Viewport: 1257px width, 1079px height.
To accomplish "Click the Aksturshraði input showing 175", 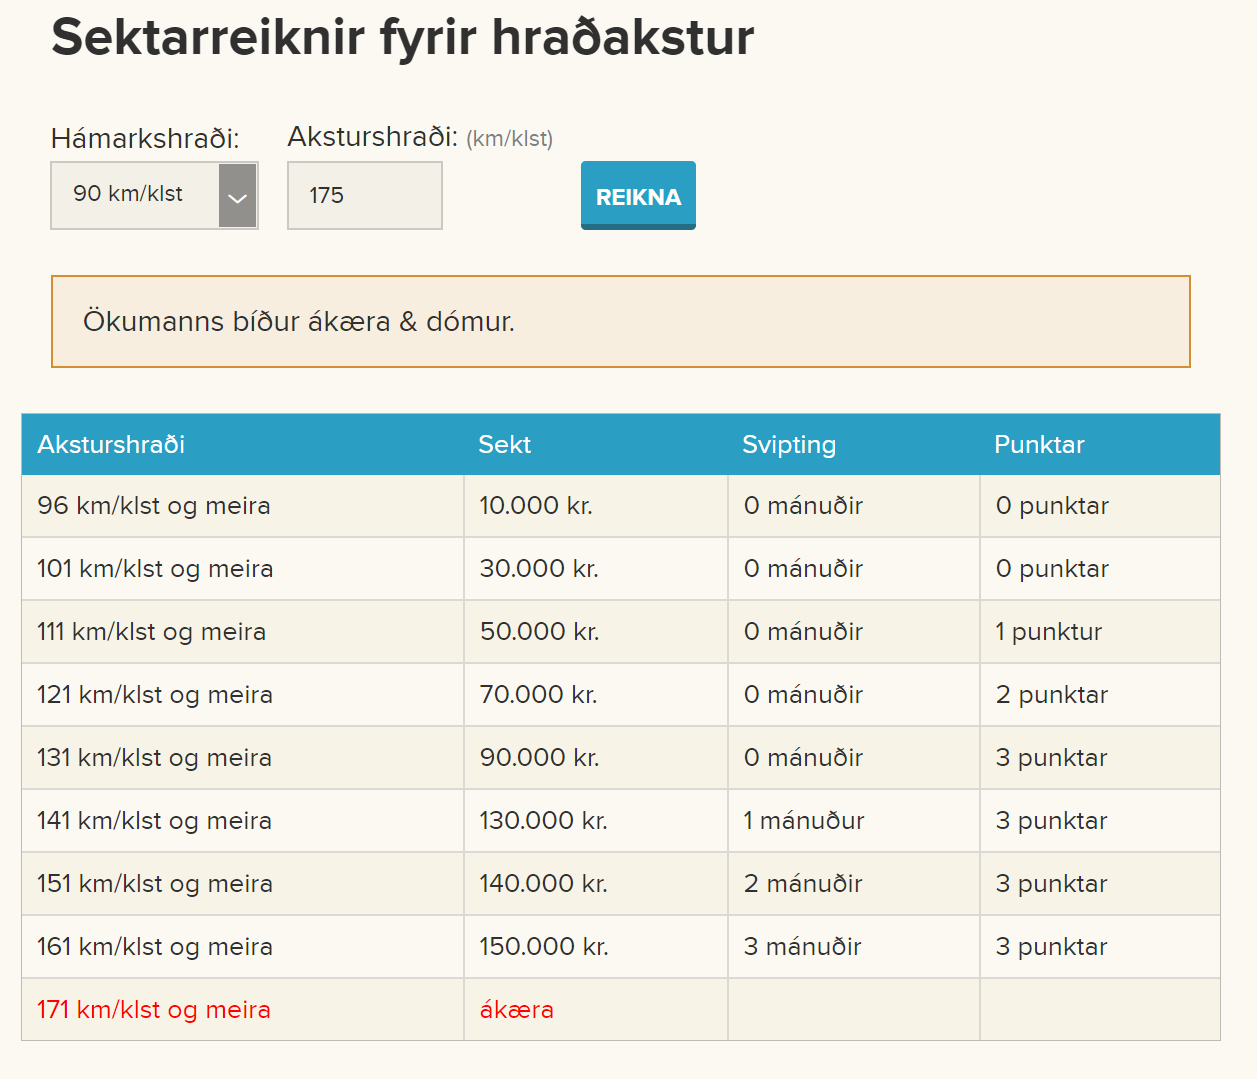I will [x=364, y=195].
